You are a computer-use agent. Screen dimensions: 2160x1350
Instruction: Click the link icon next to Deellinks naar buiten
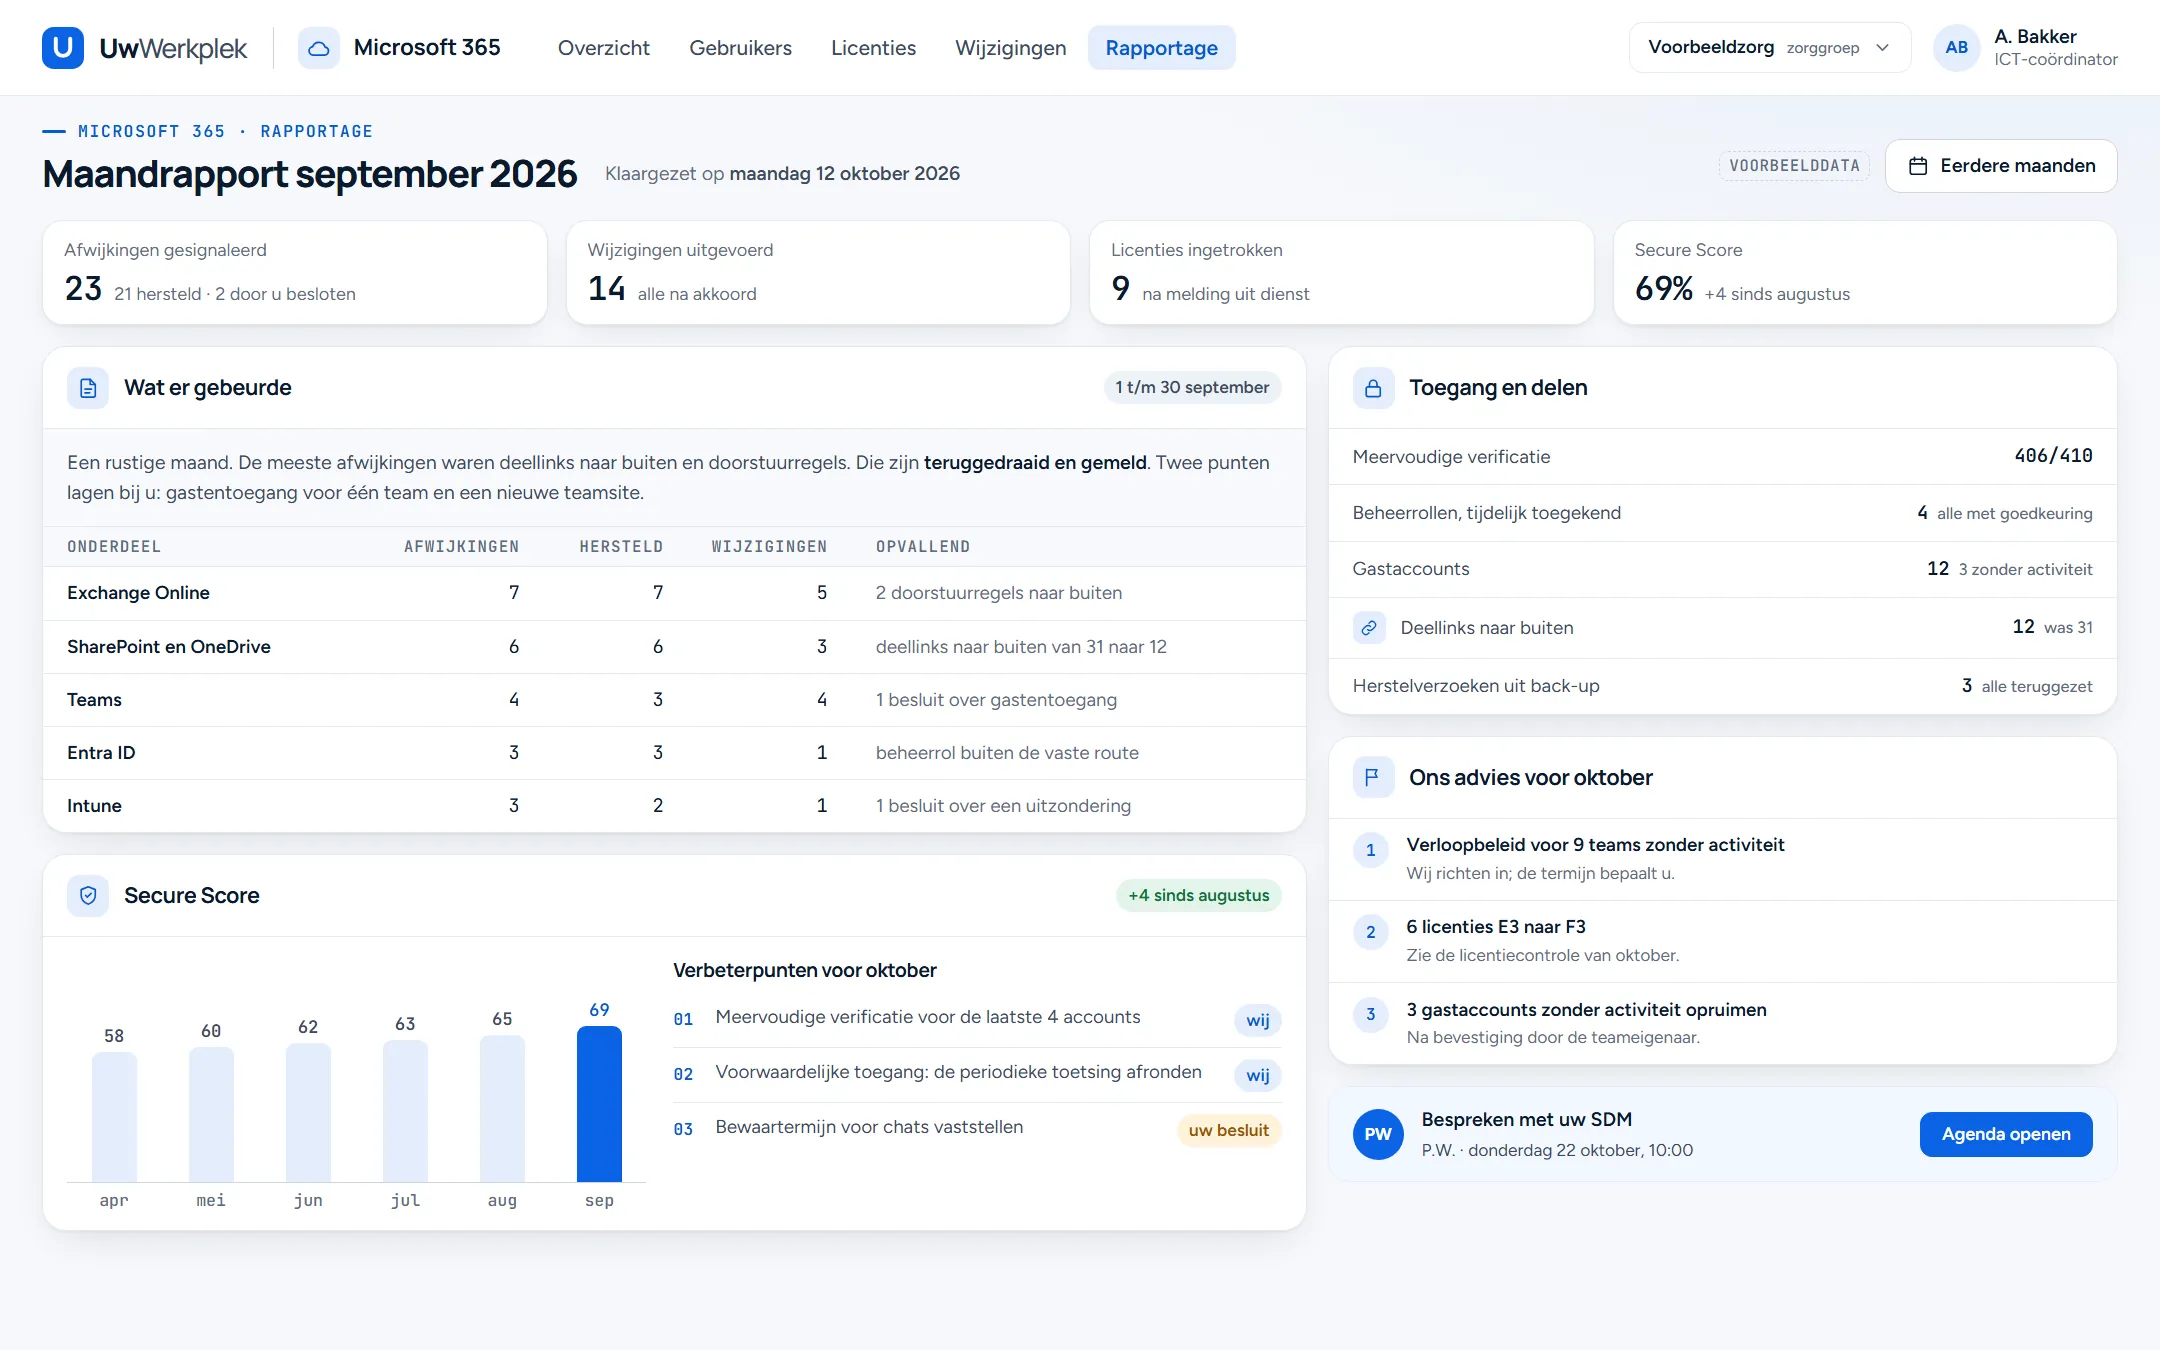1369,628
